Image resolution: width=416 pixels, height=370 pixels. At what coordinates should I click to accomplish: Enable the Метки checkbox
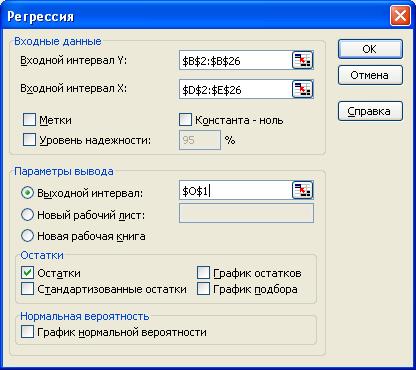coord(29,120)
